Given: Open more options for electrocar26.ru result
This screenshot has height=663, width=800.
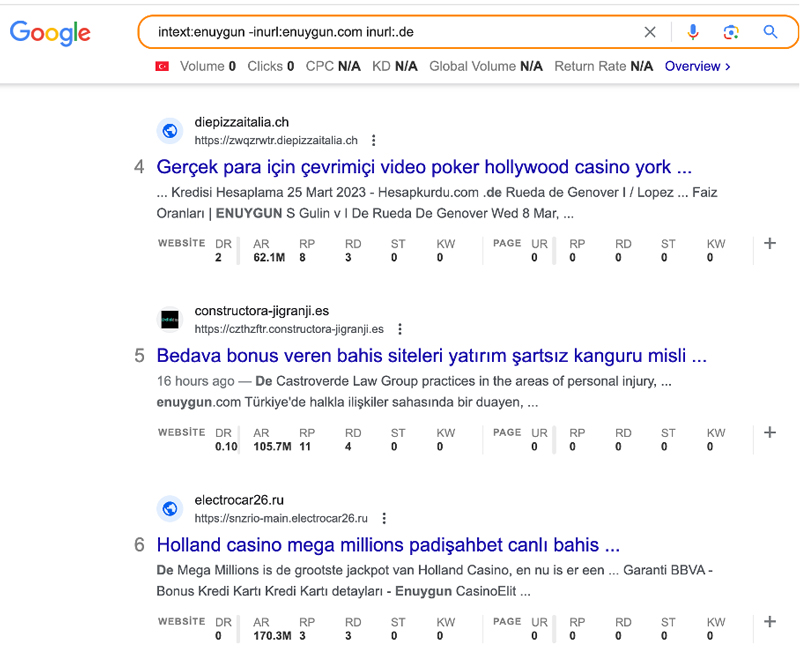Looking at the screenshot, I should click(384, 519).
